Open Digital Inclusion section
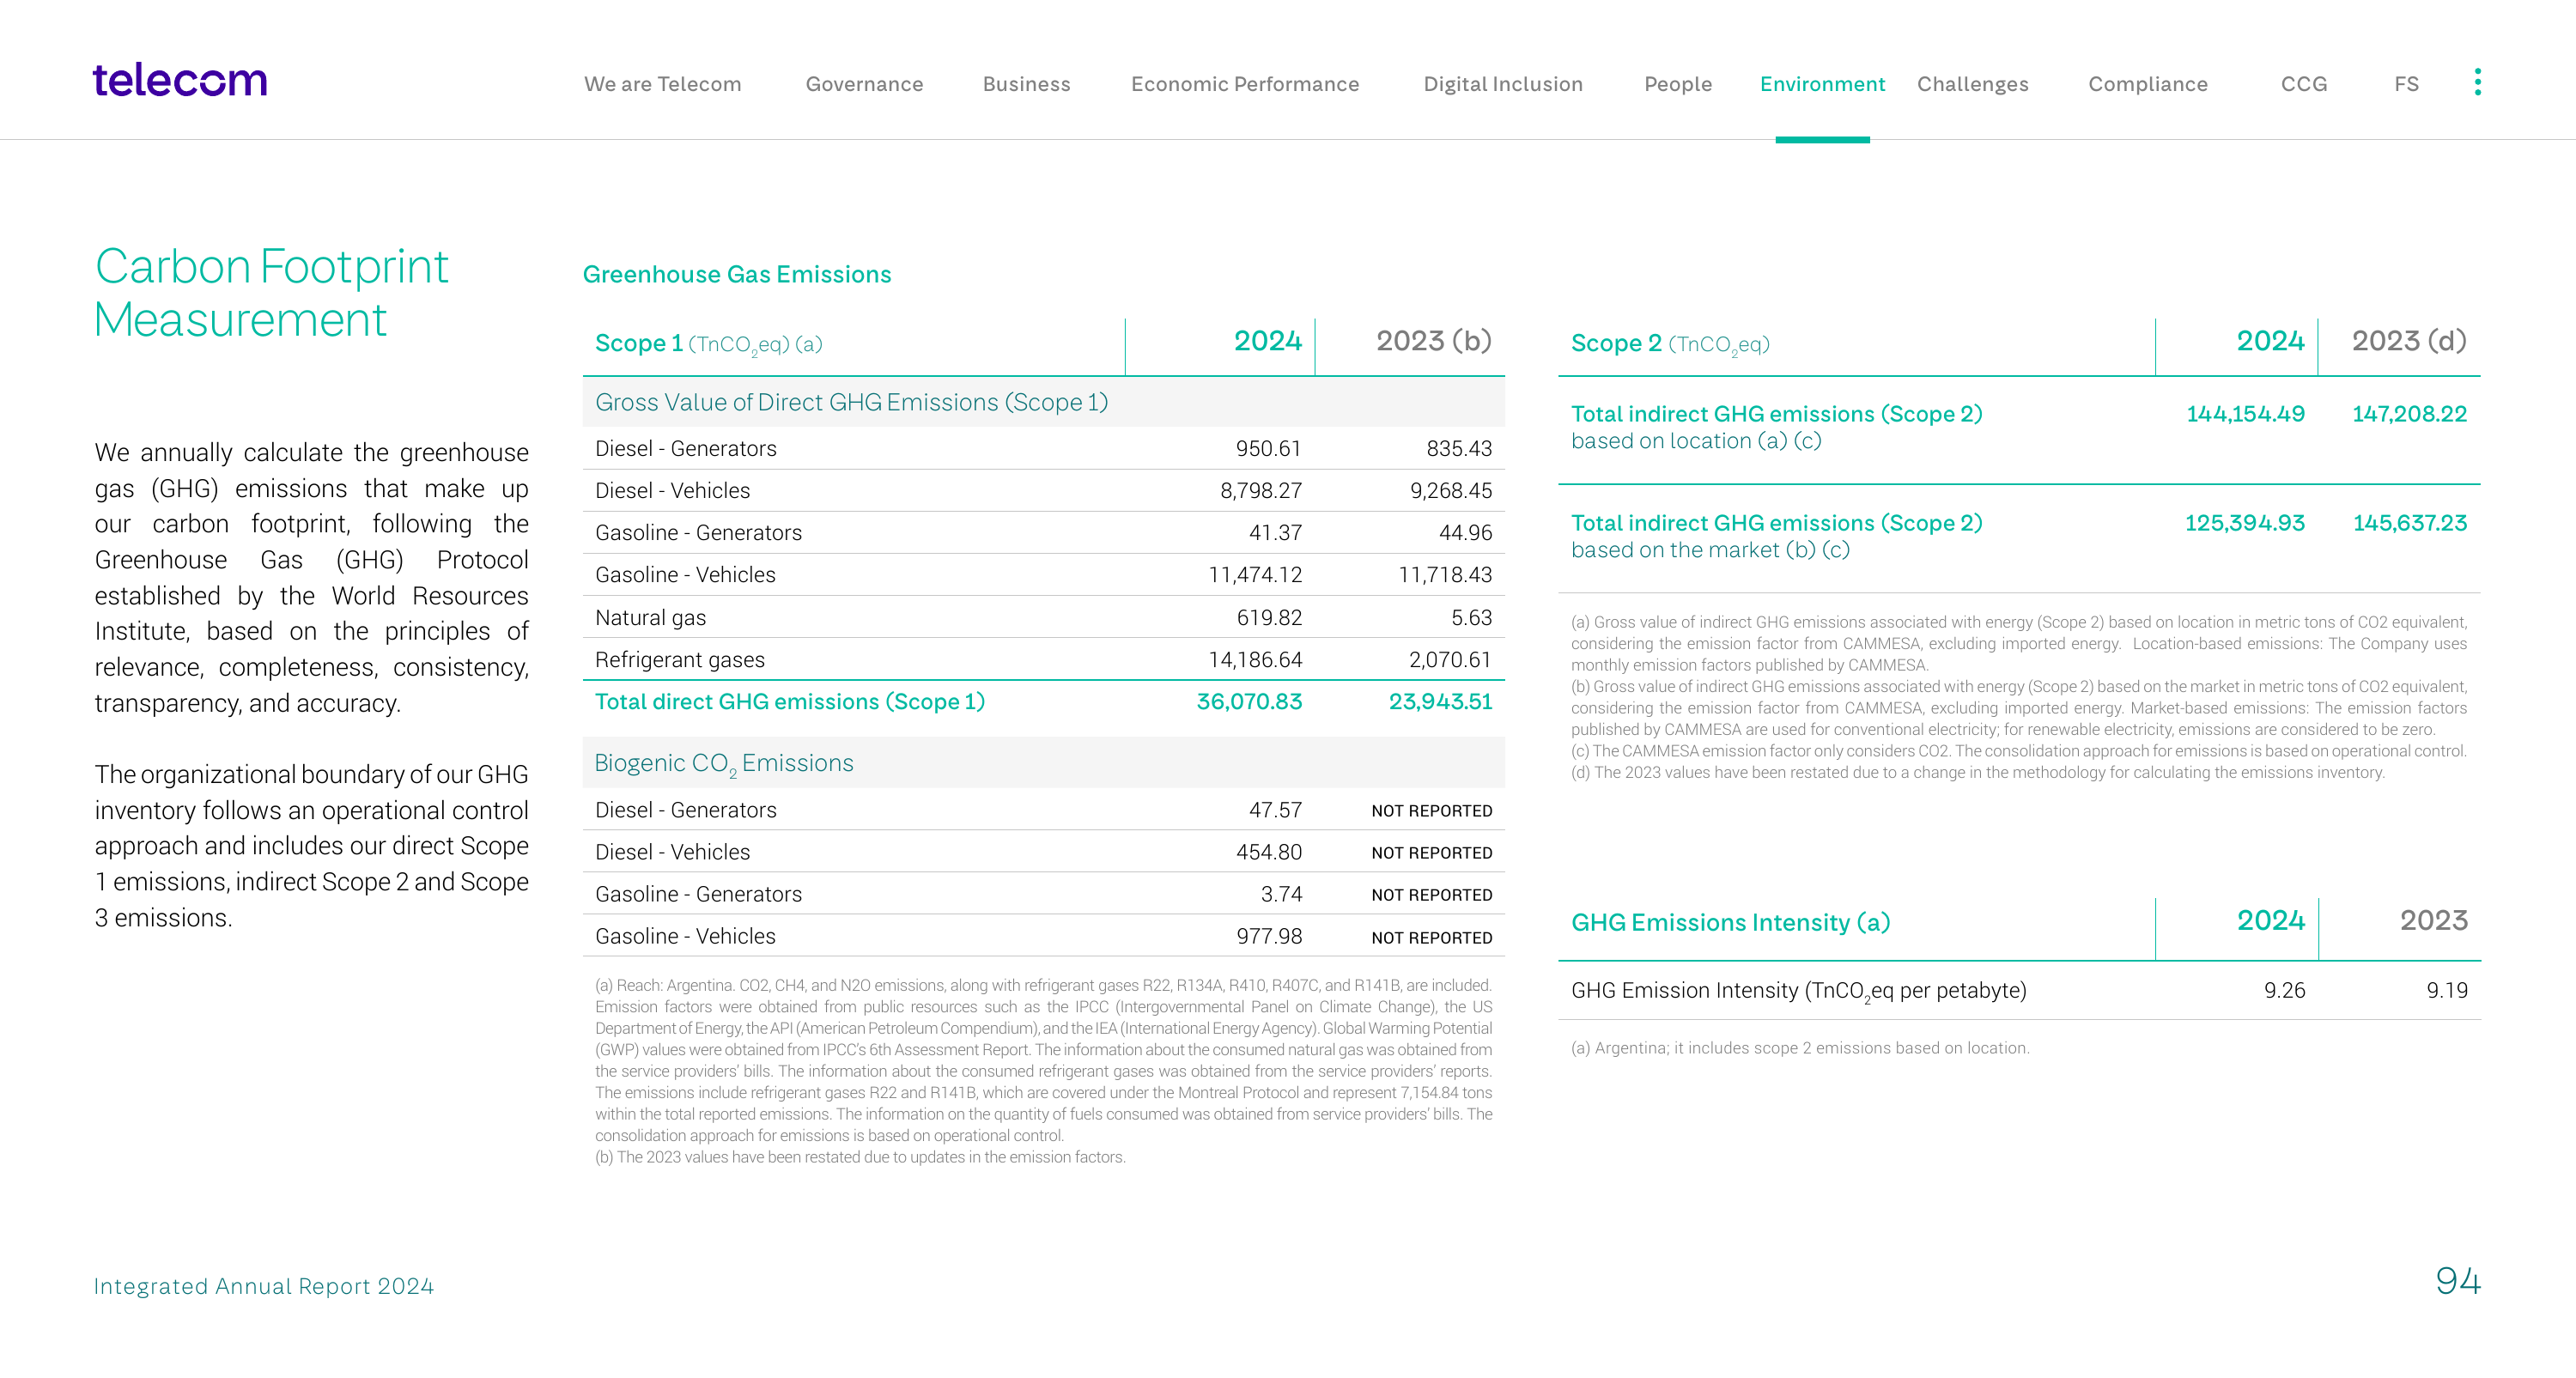The width and height of the screenshot is (2576, 1378). point(1503,84)
